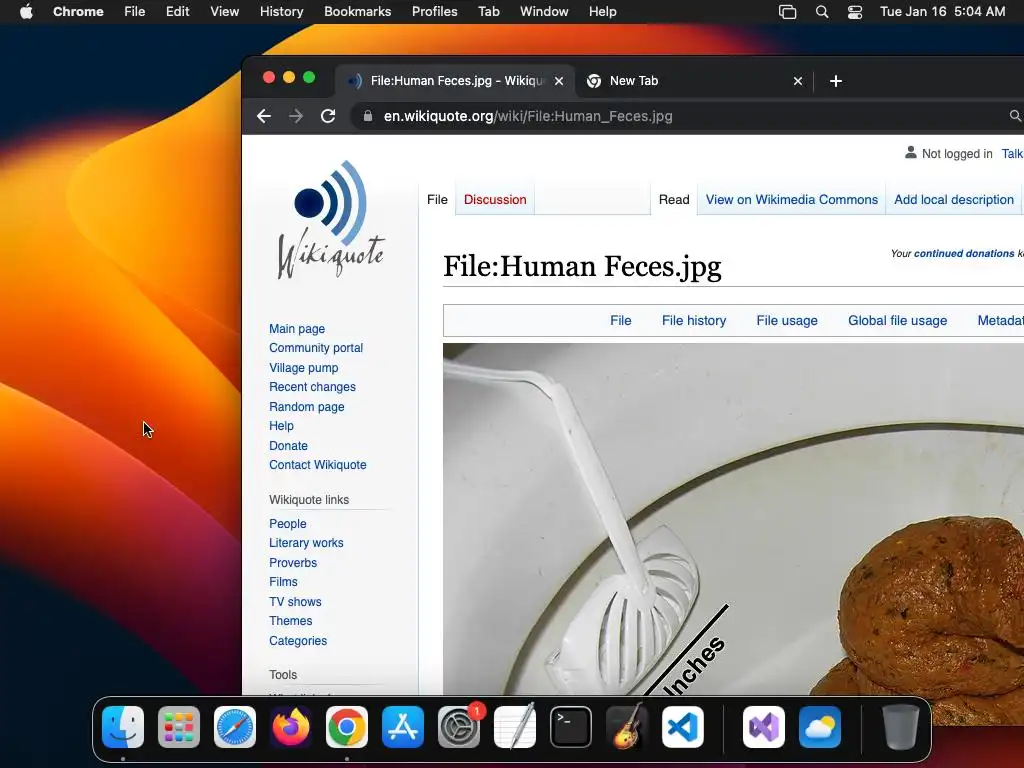Viewport: 1024px width, 768px height.
Task: Click the continued donations link
Action: pyautogui.click(x=964, y=253)
